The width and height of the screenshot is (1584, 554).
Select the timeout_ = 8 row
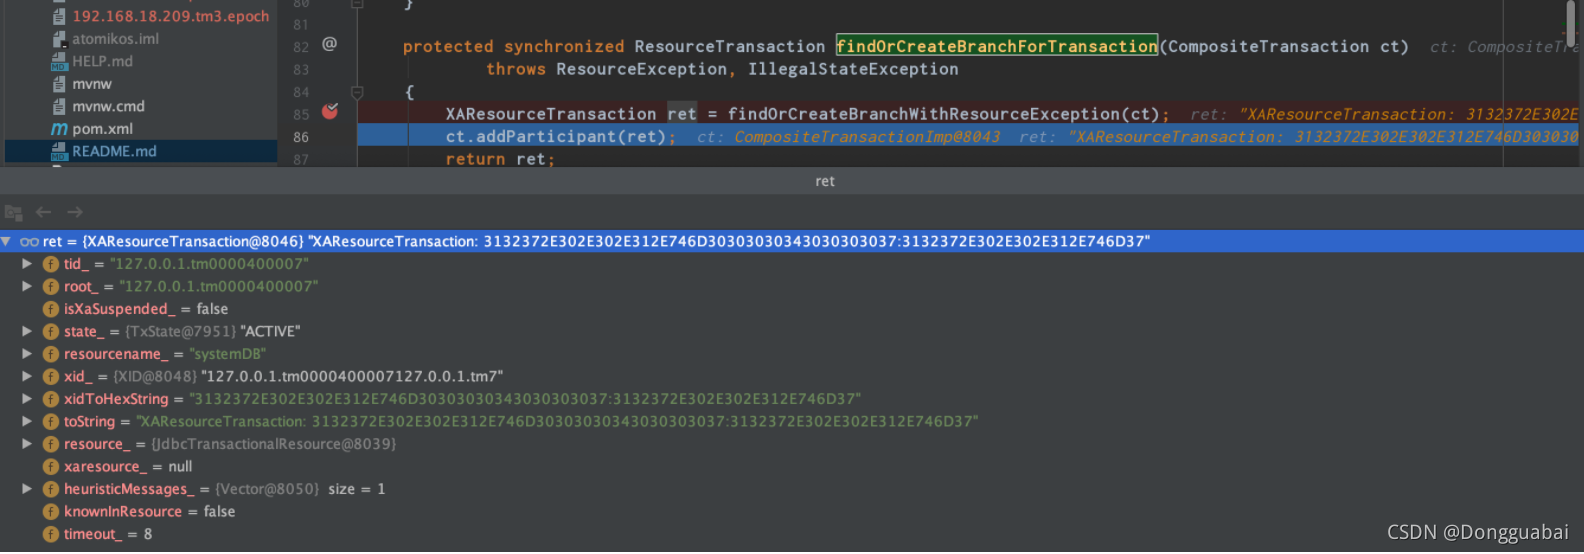coord(792,534)
